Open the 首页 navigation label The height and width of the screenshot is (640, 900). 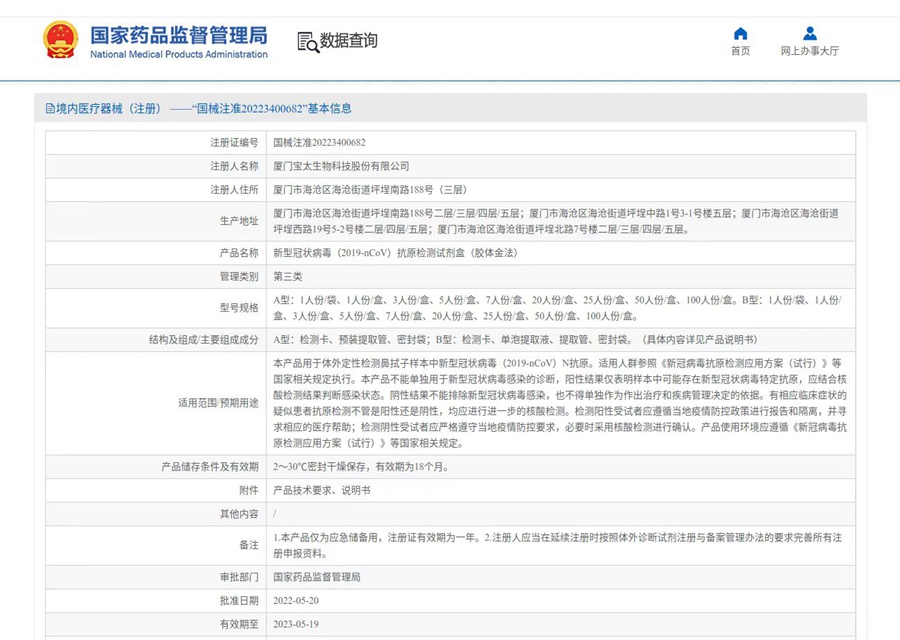point(740,51)
